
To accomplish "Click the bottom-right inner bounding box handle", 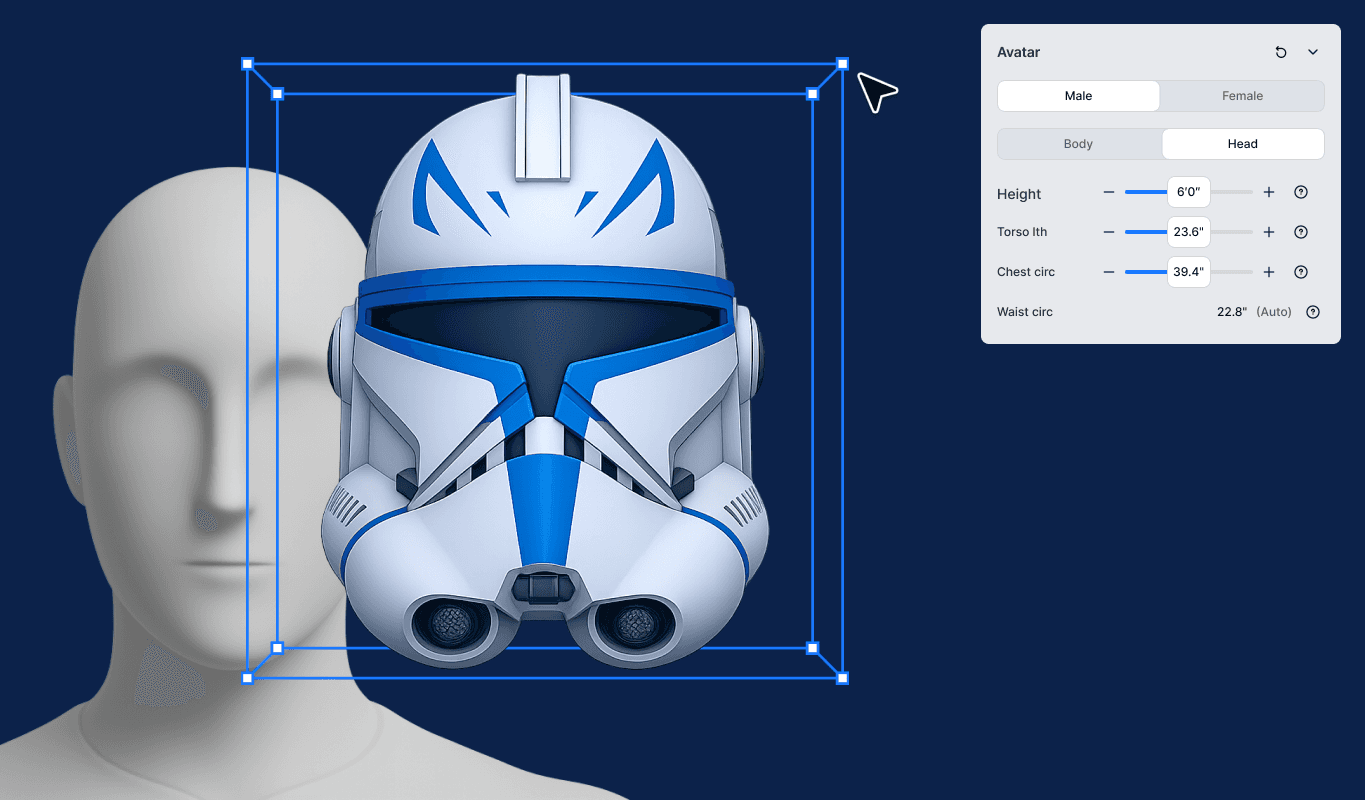I will 813,648.
